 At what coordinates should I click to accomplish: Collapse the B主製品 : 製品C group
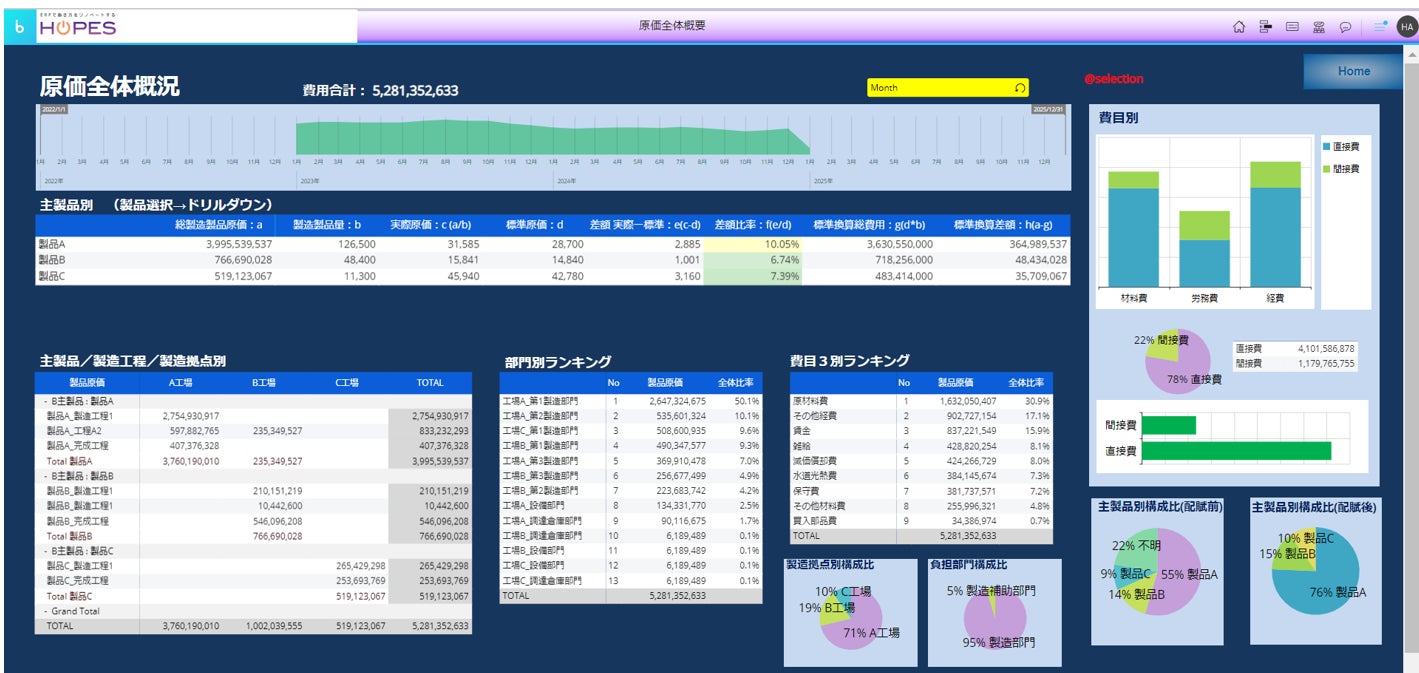tap(47, 551)
